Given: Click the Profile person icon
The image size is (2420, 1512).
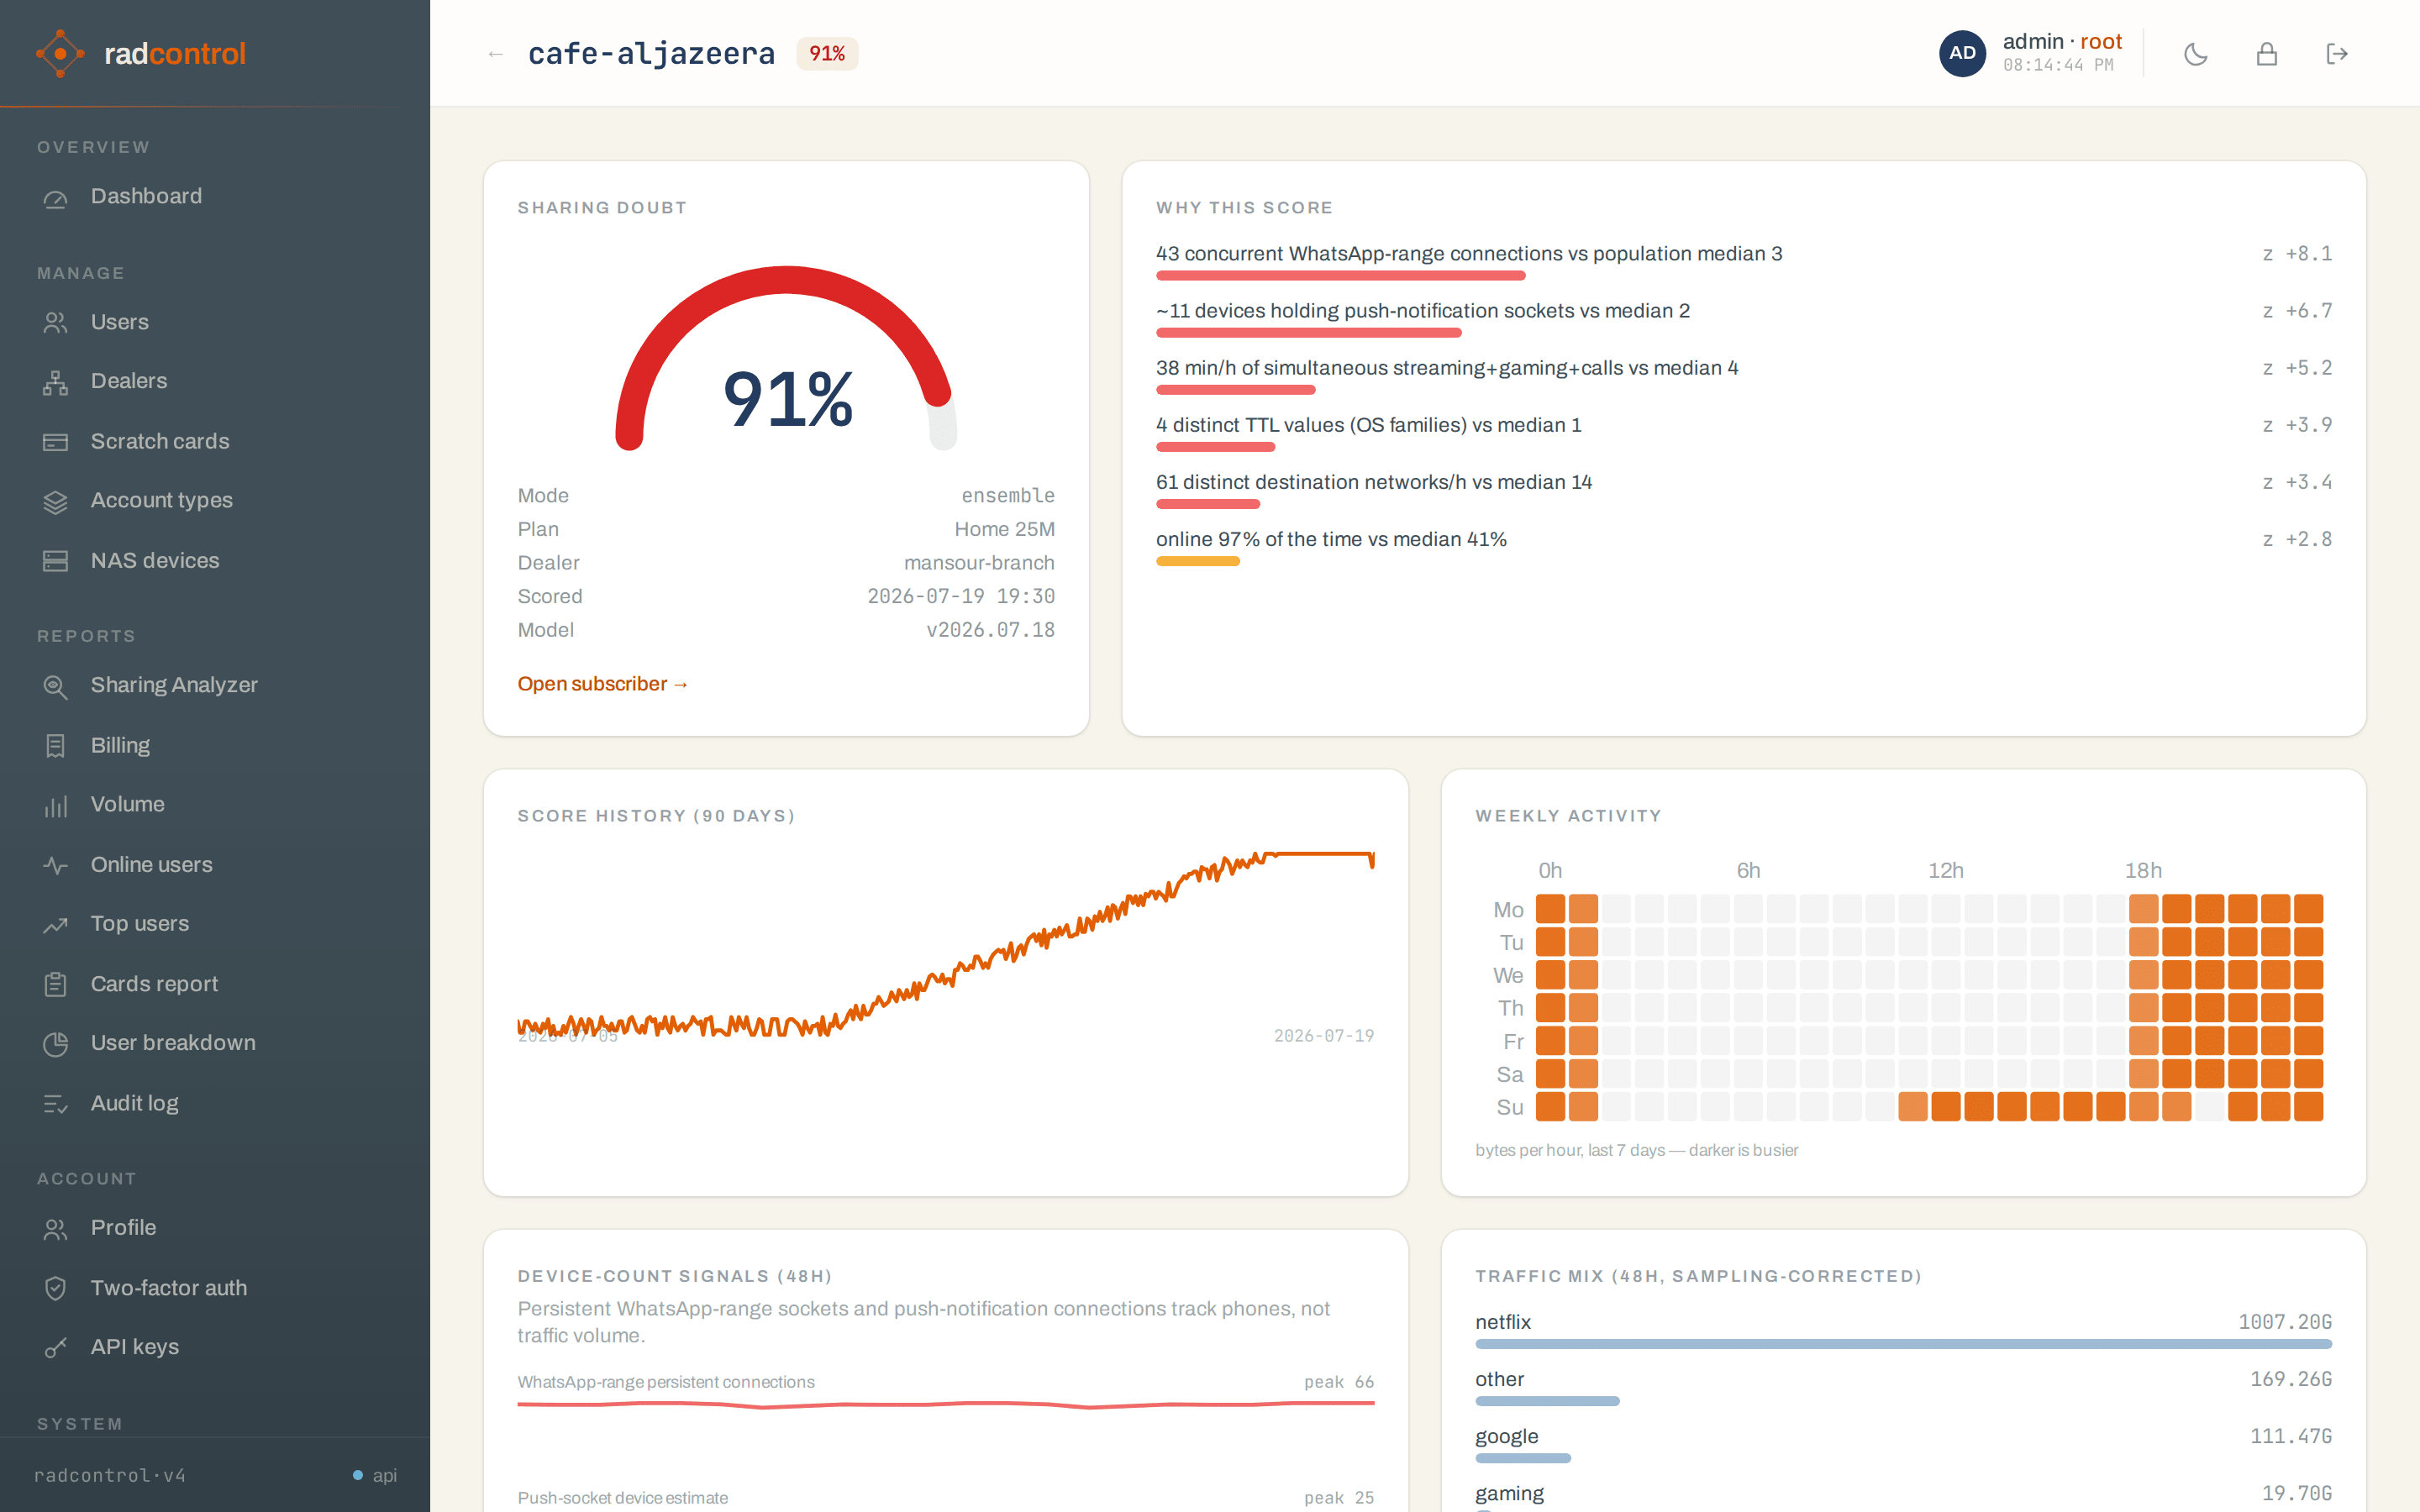Looking at the screenshot, I should 56,1228.
